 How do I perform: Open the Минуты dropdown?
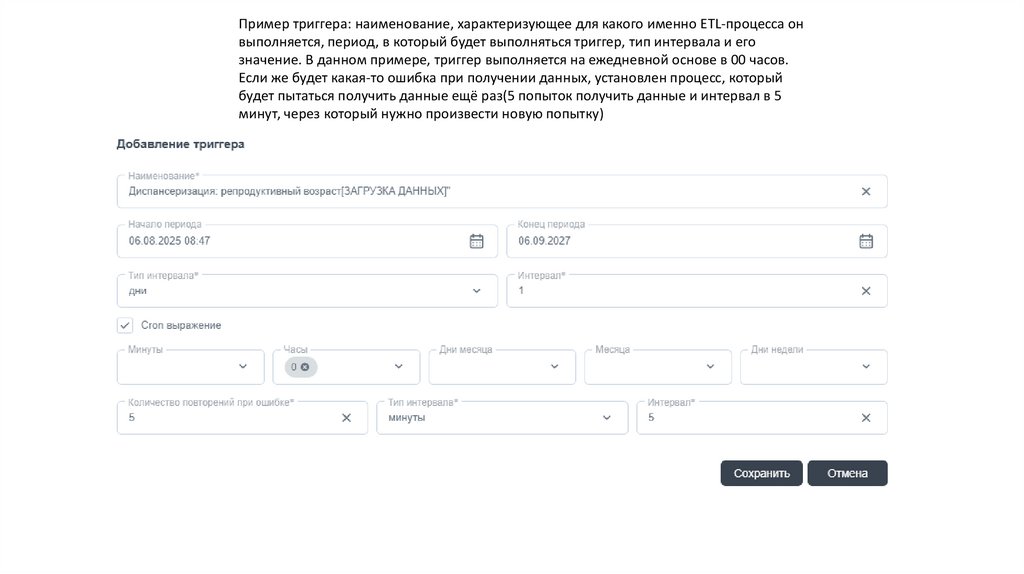(243, 367)
